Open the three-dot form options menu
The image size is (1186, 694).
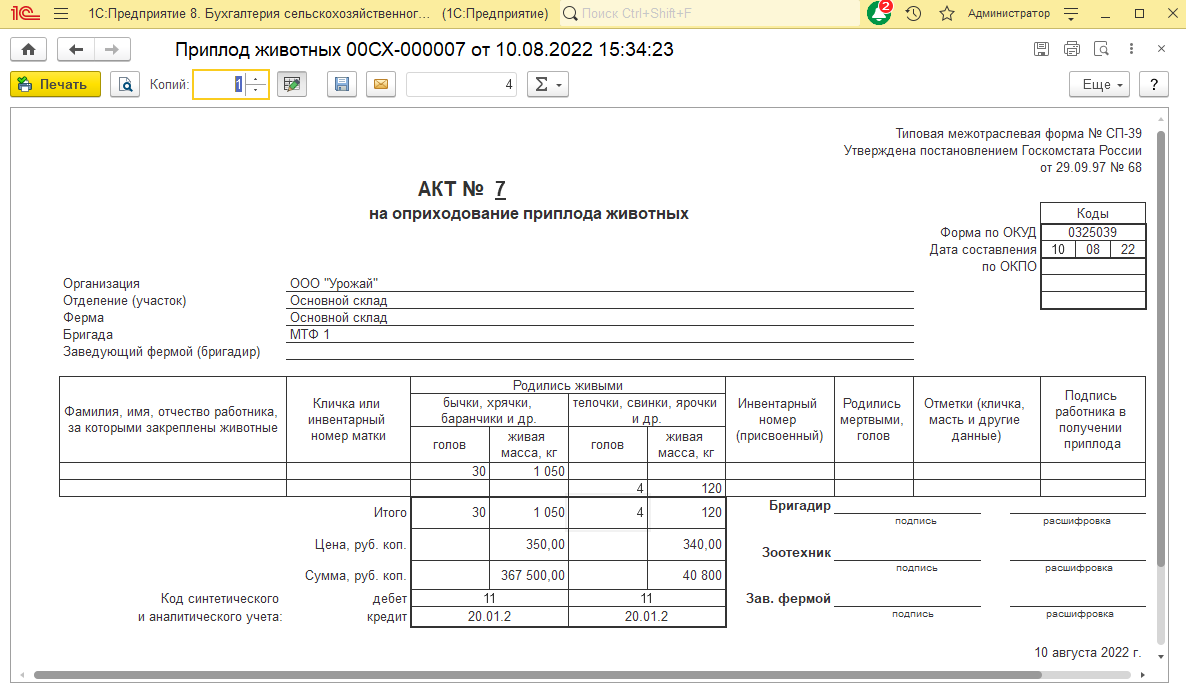1132,49
